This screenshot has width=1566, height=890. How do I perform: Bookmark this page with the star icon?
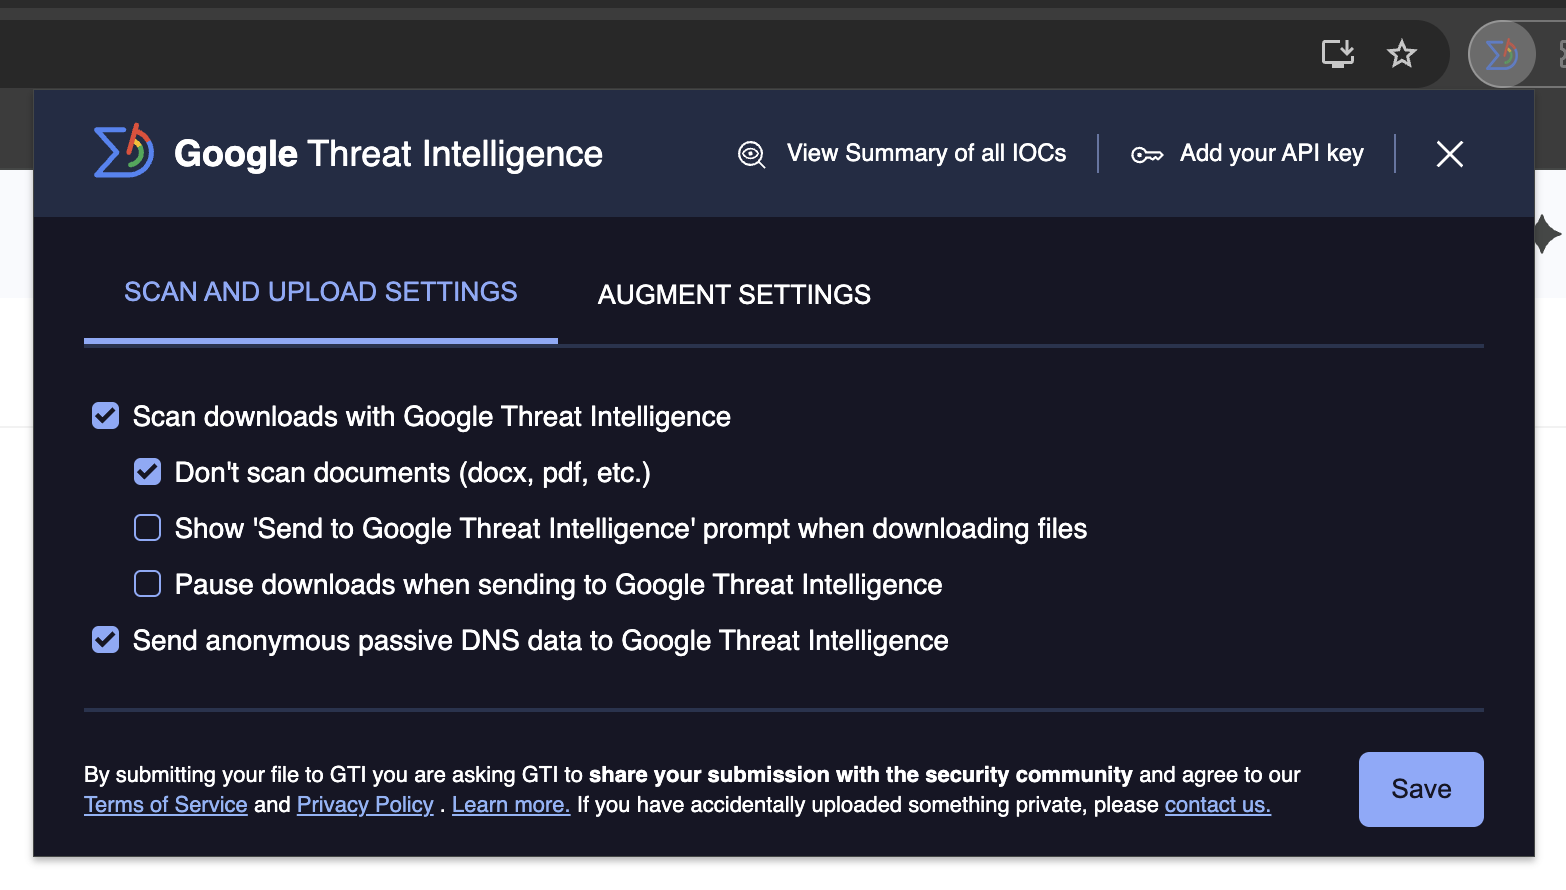tap(1402, 53)
